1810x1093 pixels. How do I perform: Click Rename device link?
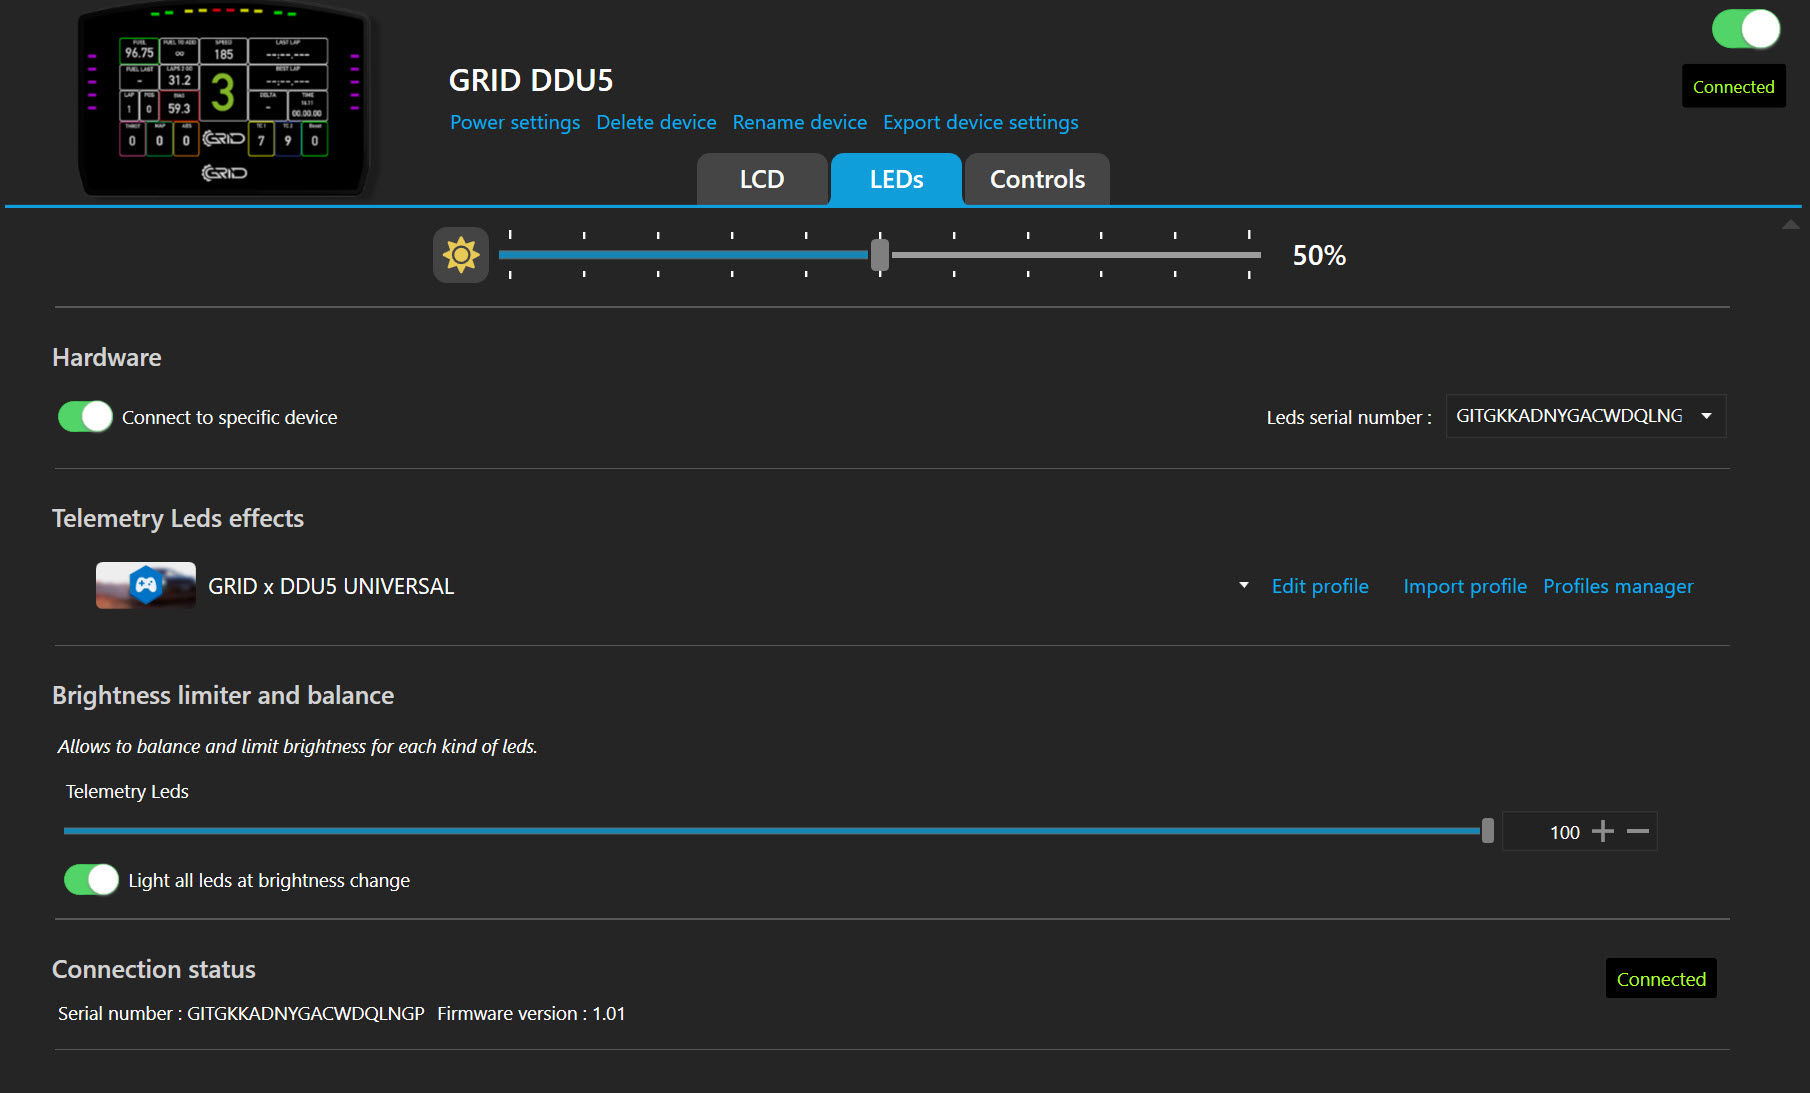(799, 122)
